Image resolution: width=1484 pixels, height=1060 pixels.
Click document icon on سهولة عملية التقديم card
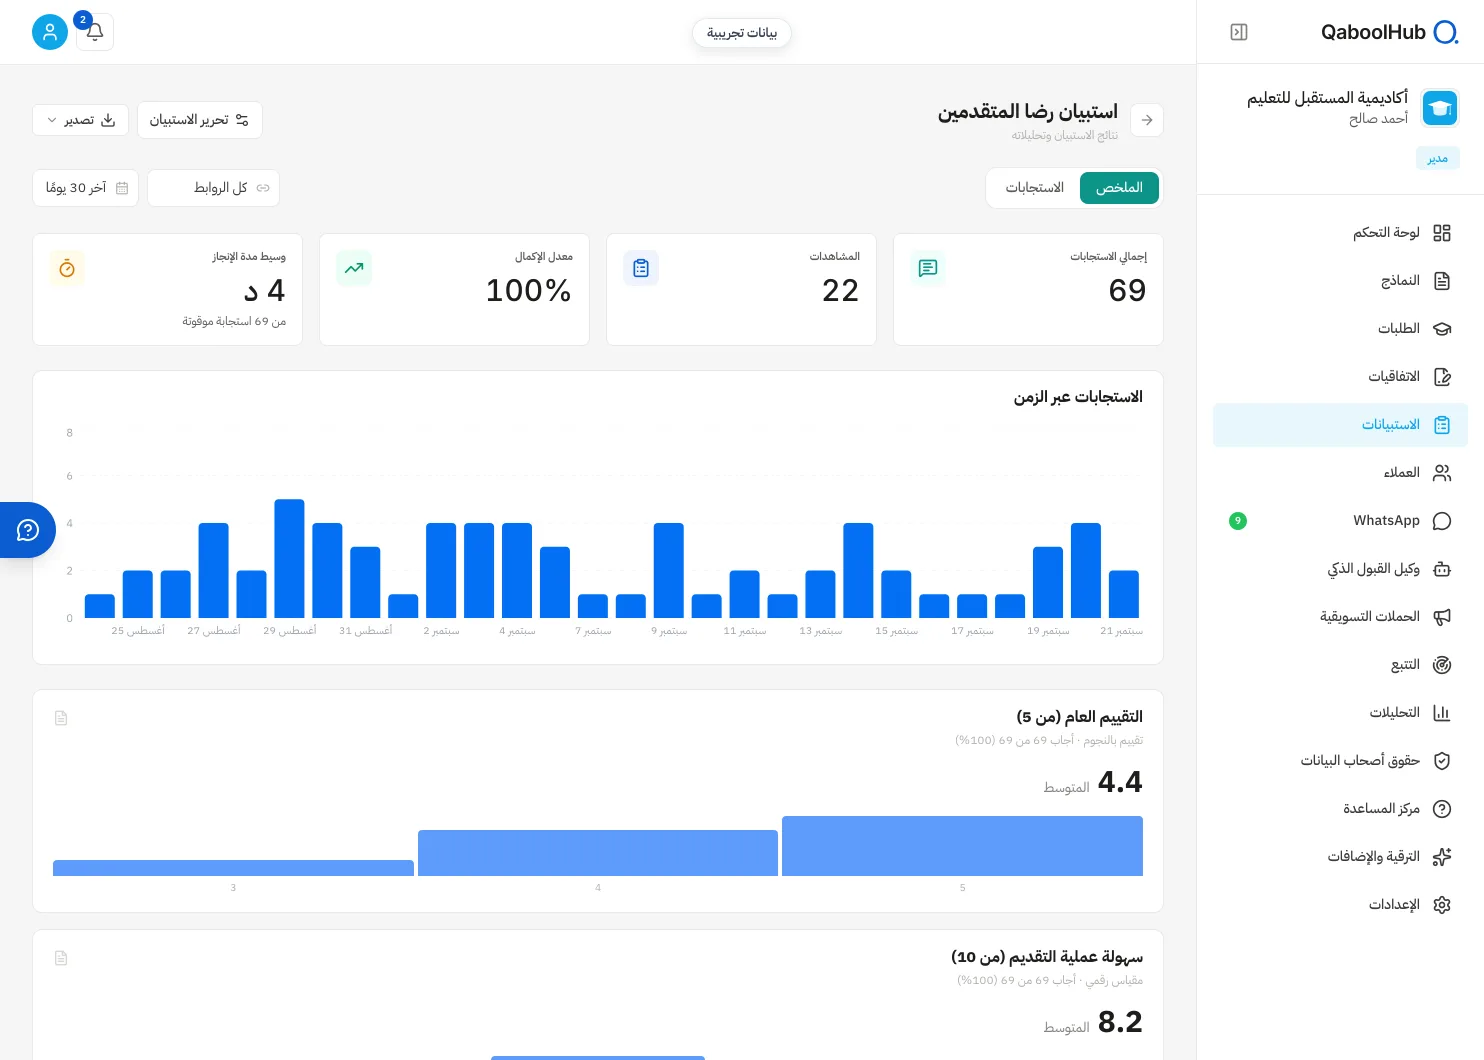click(x=61, y=958)
